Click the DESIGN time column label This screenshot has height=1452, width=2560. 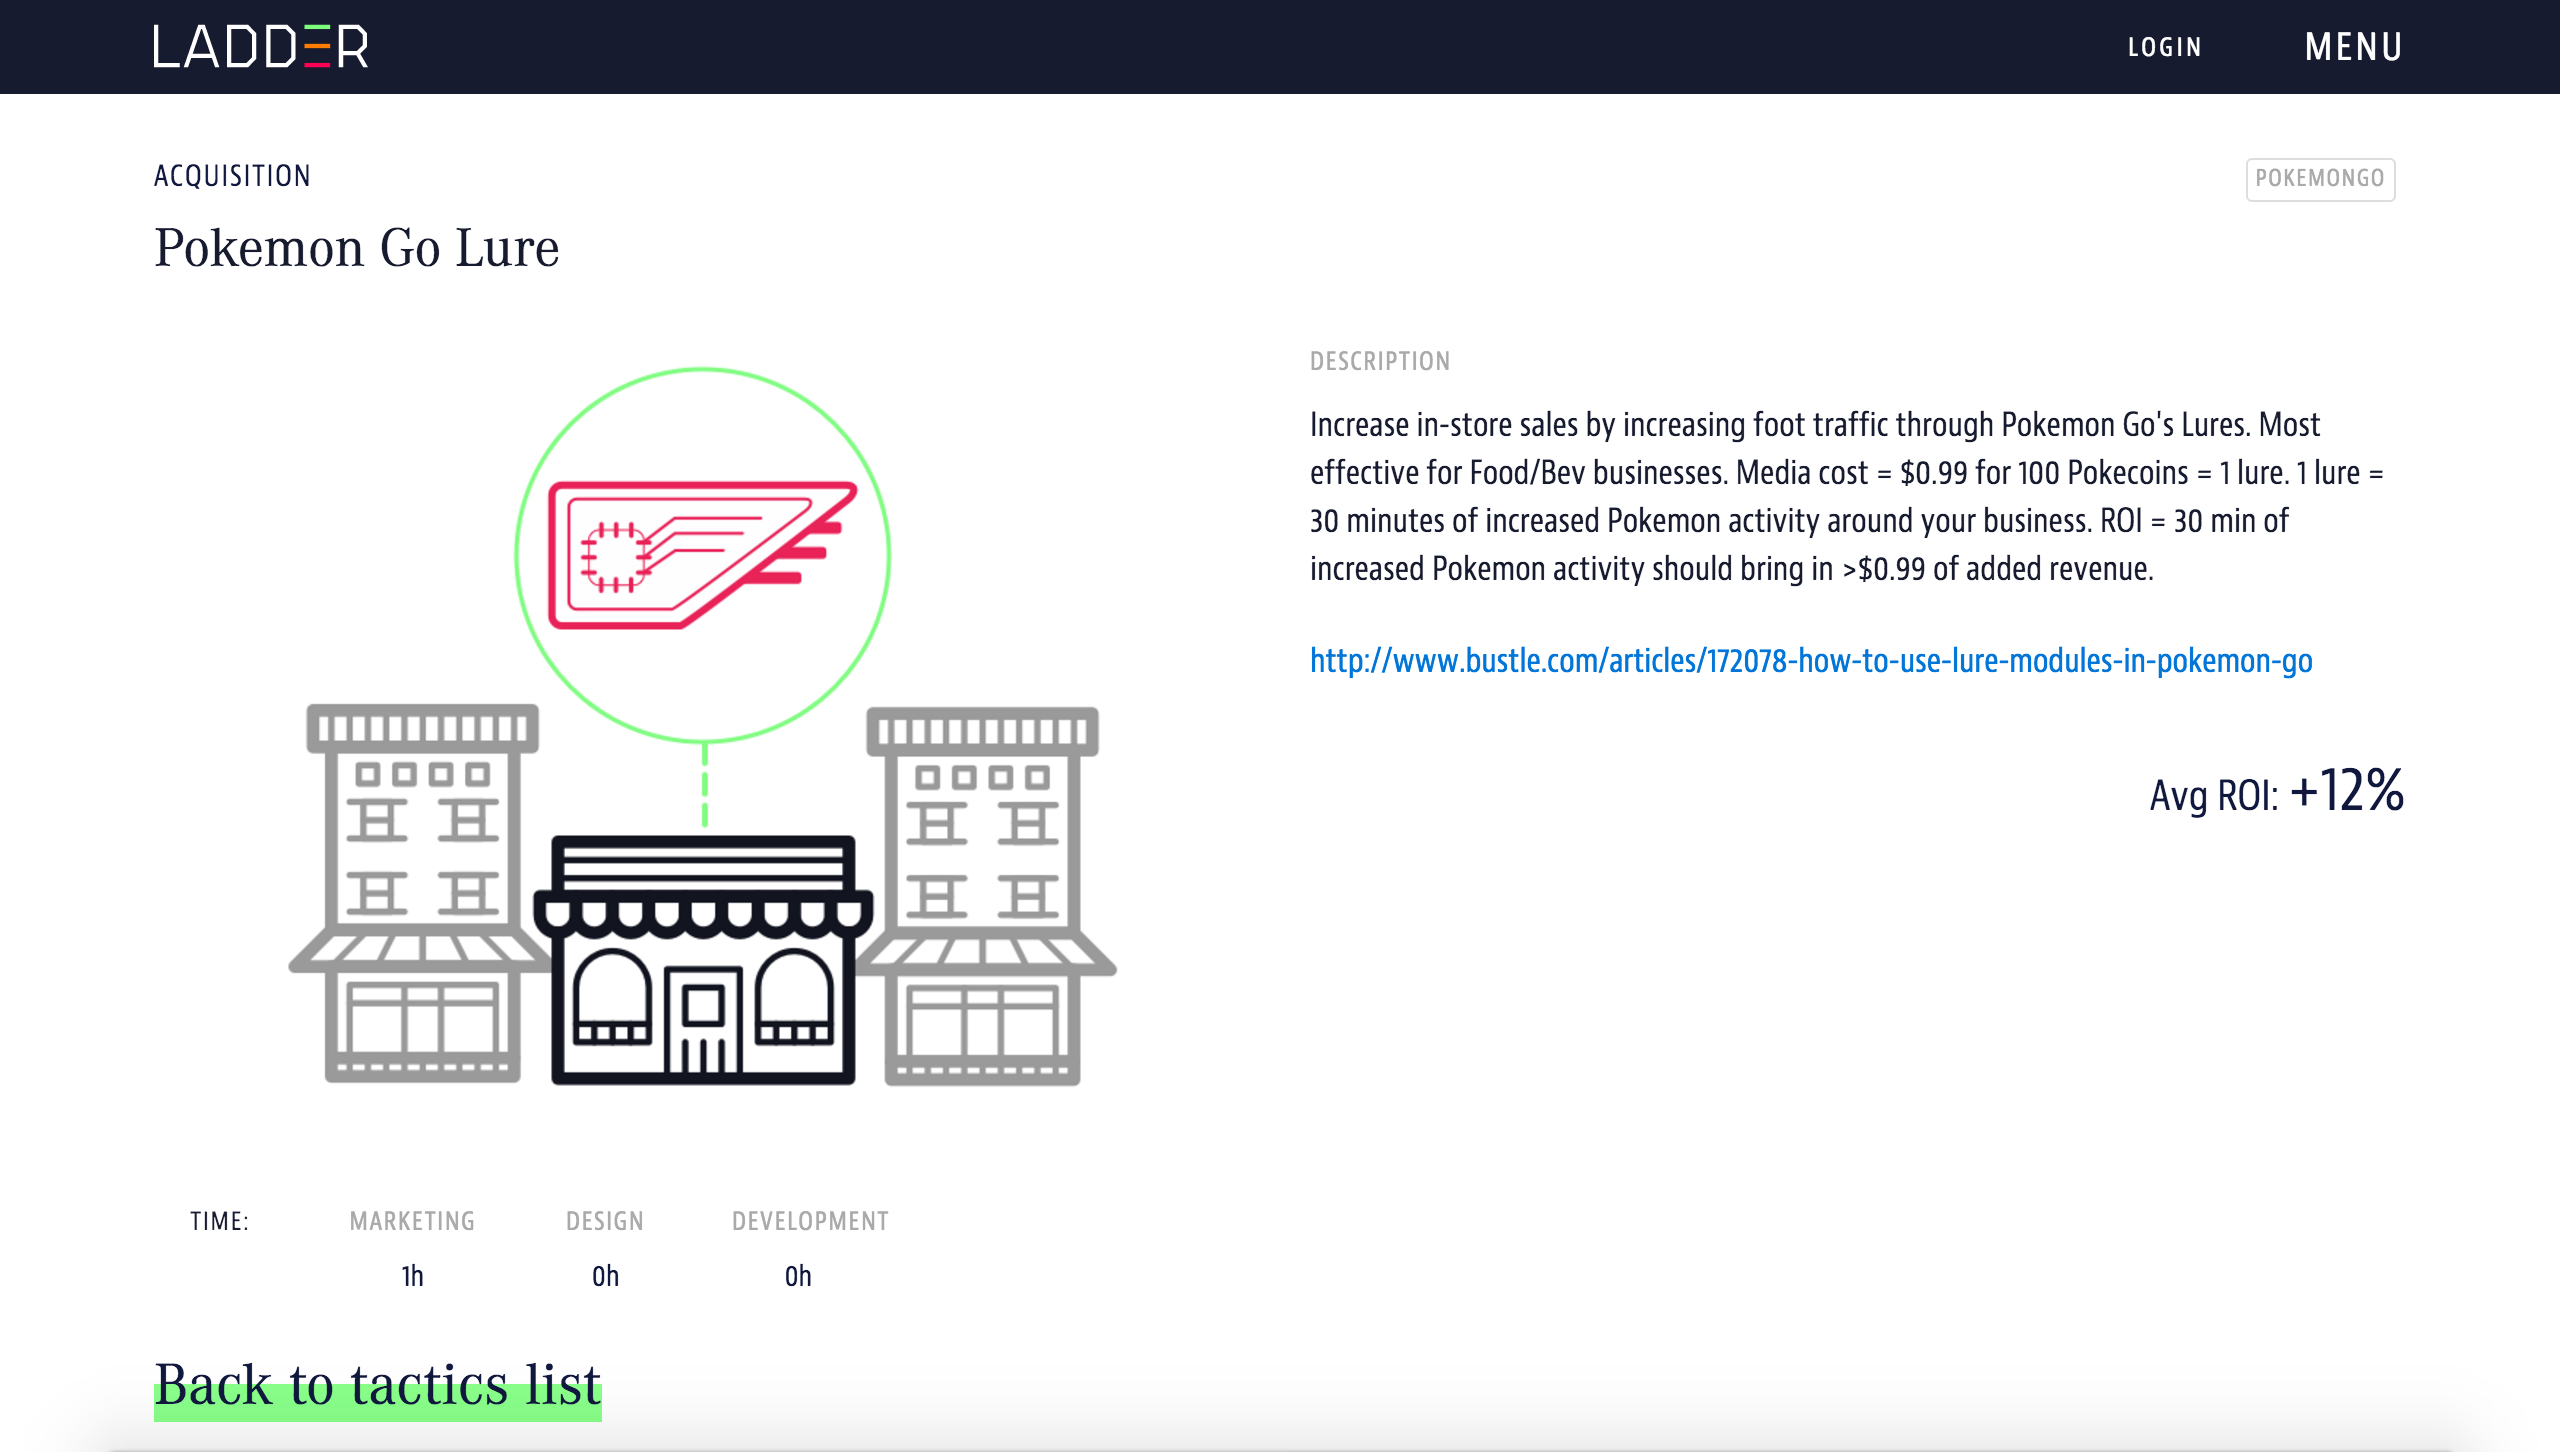[x=604, y=1221]
